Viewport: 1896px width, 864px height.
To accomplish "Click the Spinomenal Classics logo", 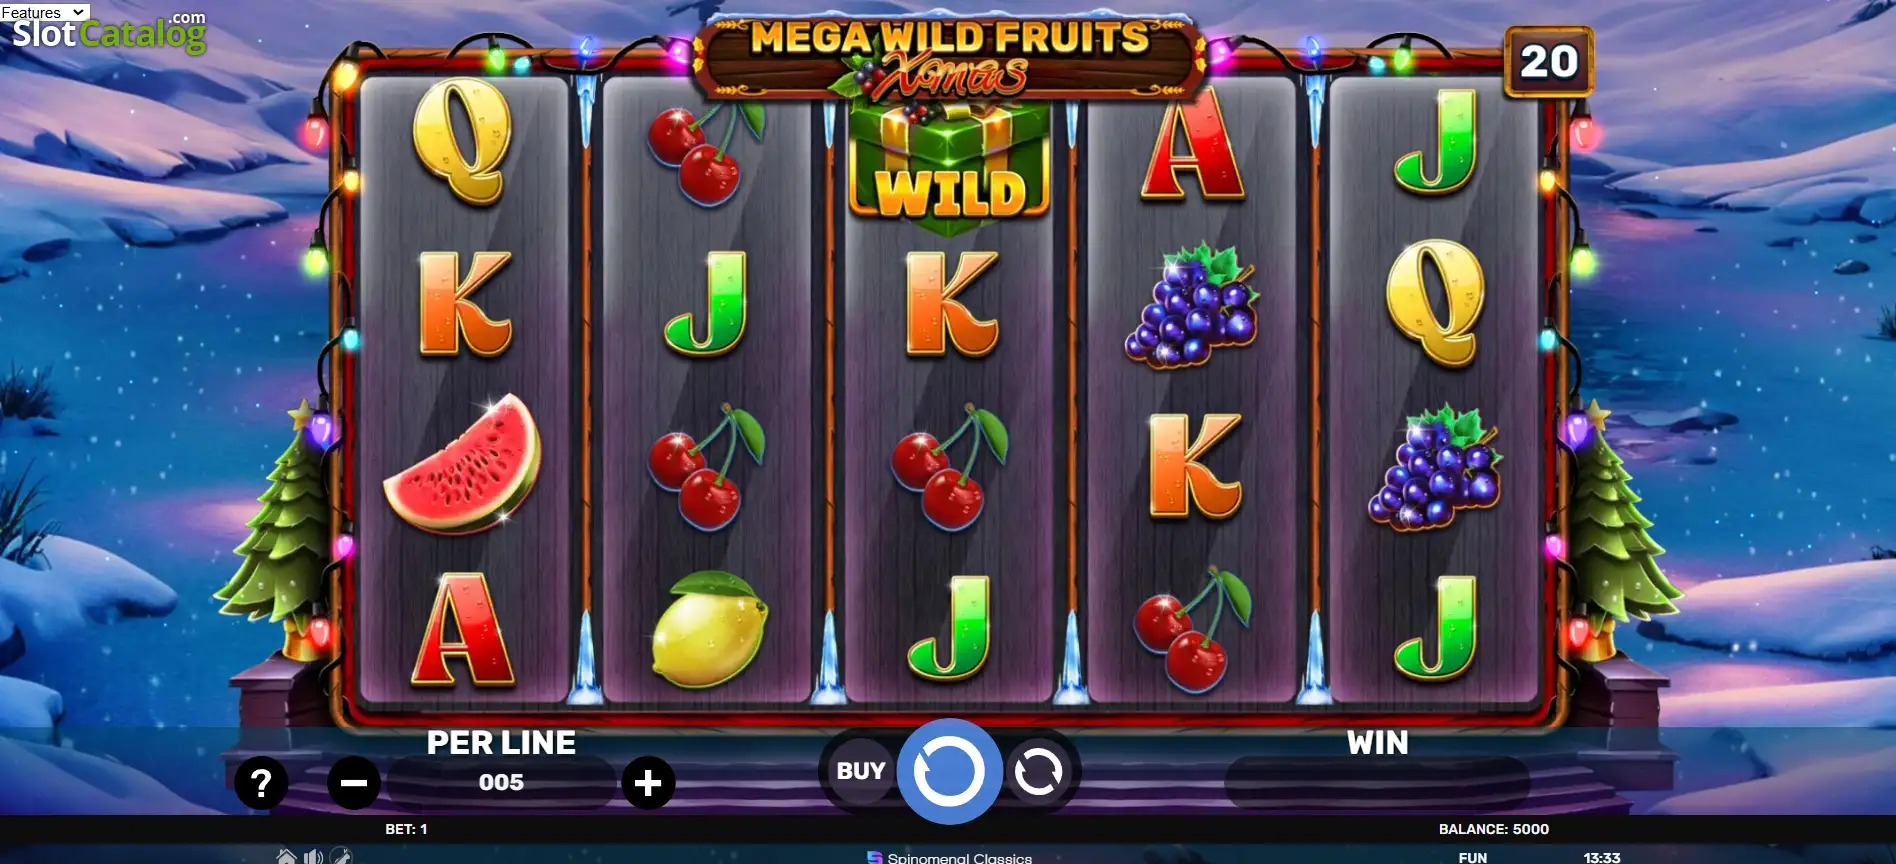I will point(949,857).
